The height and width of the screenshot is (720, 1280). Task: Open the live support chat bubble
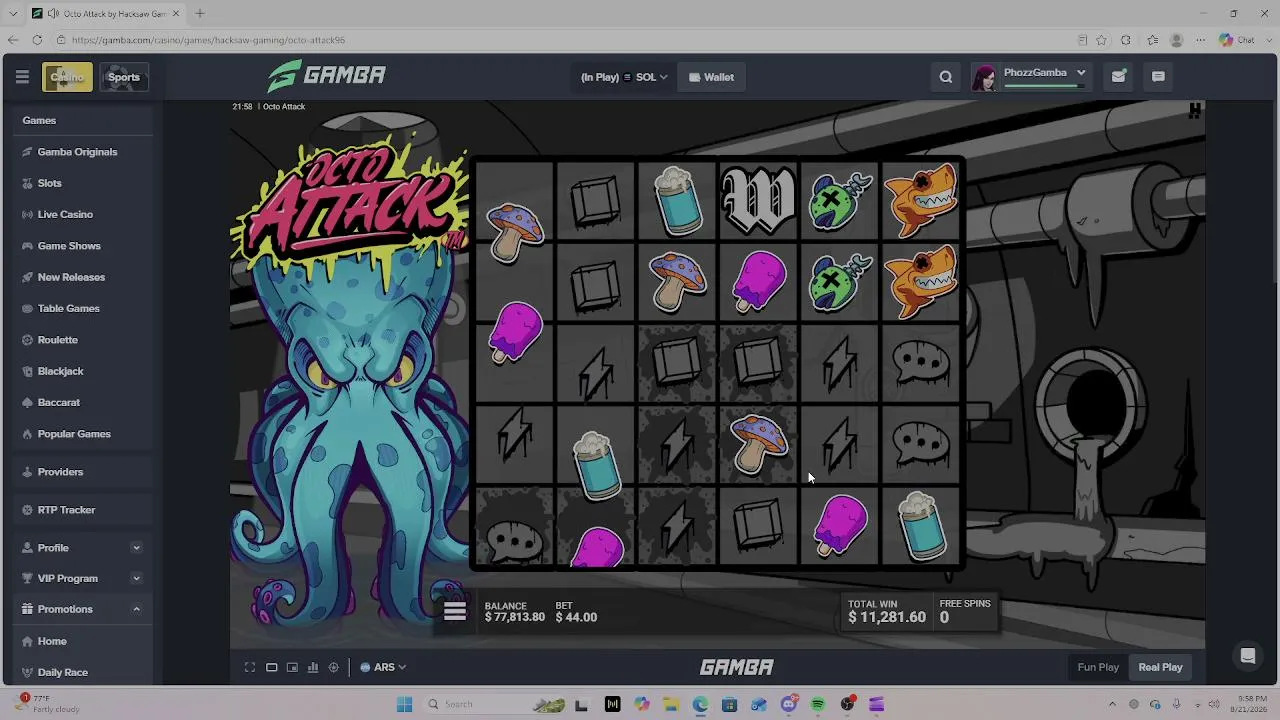pyautogui.click(x=1248, y=656)
